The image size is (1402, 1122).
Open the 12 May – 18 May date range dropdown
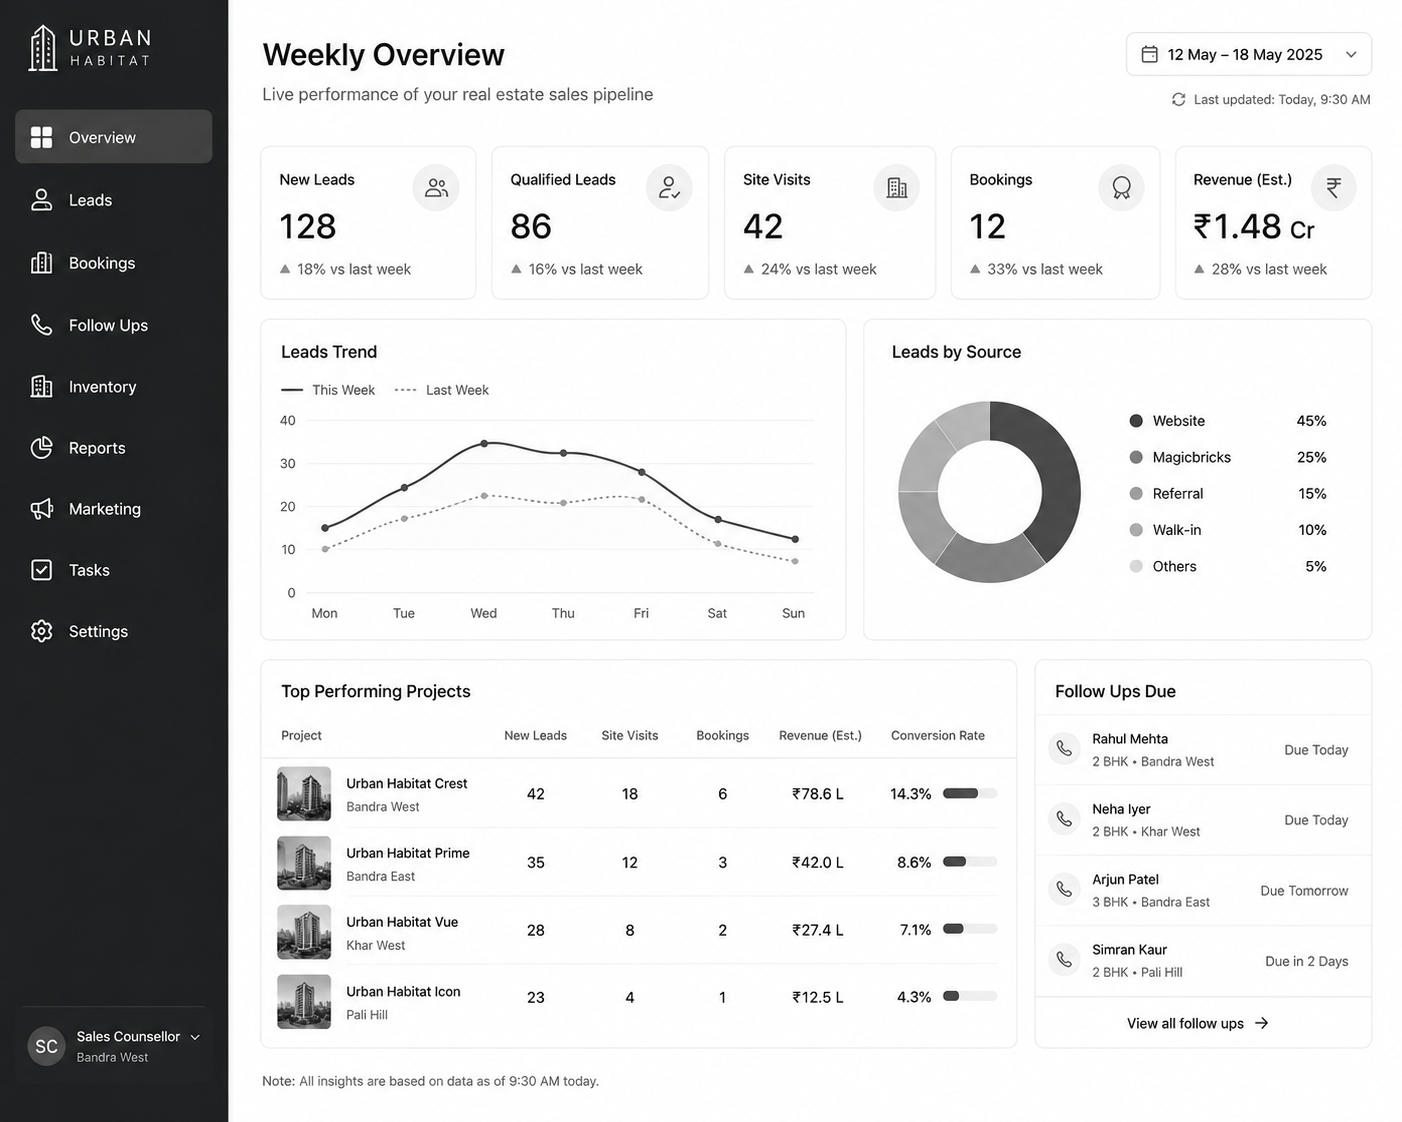pos(1248,54)
